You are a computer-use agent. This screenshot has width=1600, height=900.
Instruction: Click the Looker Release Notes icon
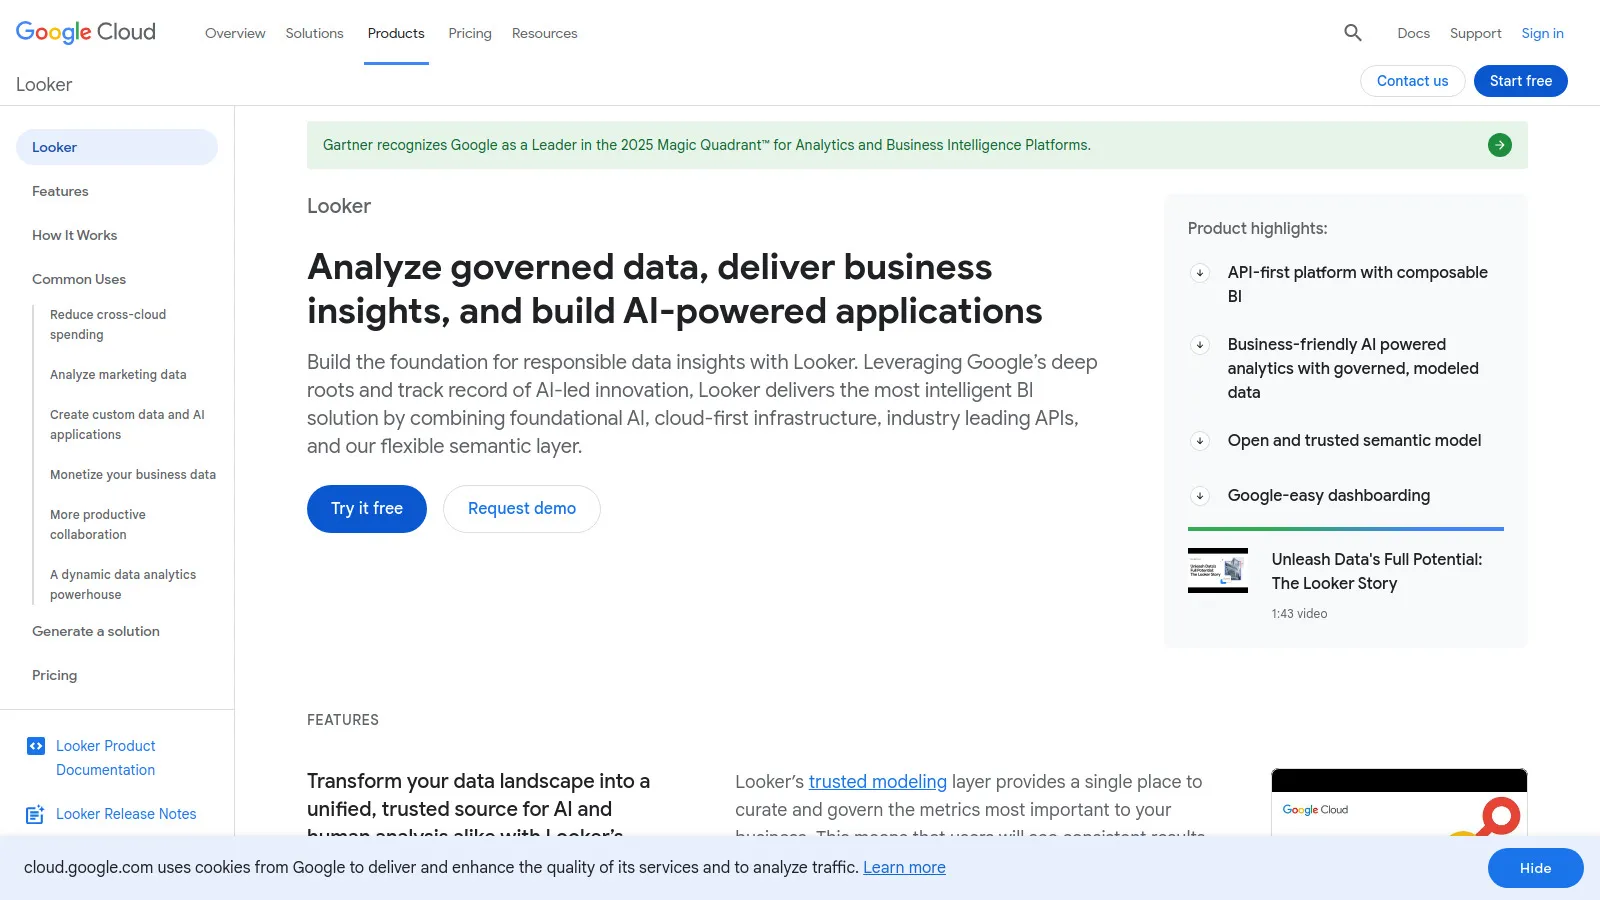click(35, 814)
